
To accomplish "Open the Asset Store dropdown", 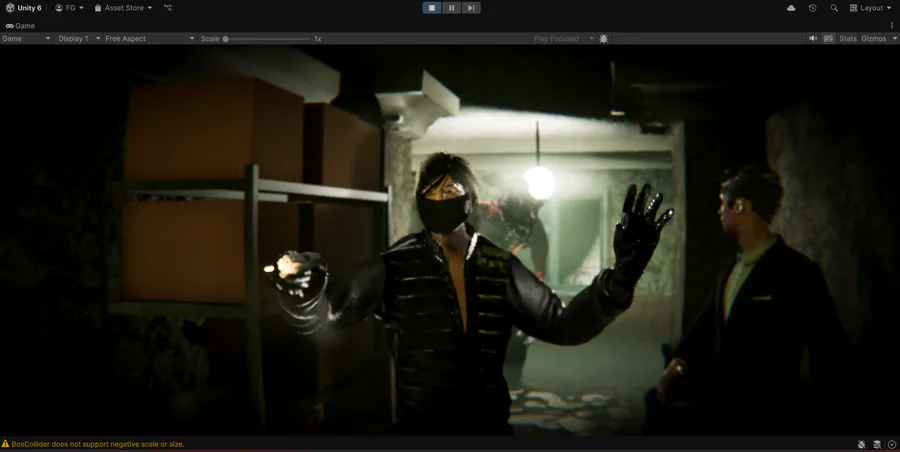I will pos(123,8).
